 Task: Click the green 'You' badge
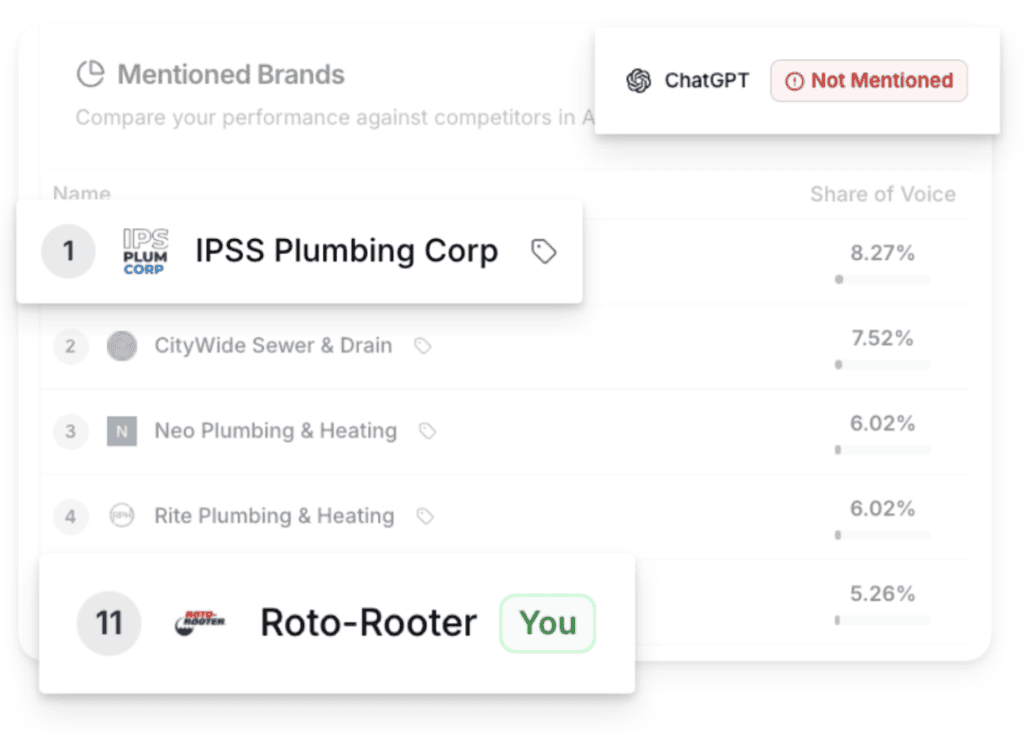pos(547,623)
